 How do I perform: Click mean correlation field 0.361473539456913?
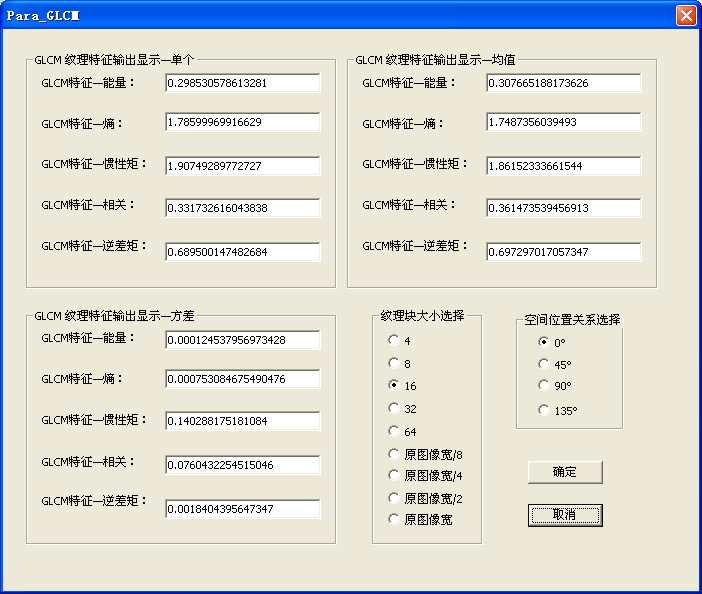[564, 208]
